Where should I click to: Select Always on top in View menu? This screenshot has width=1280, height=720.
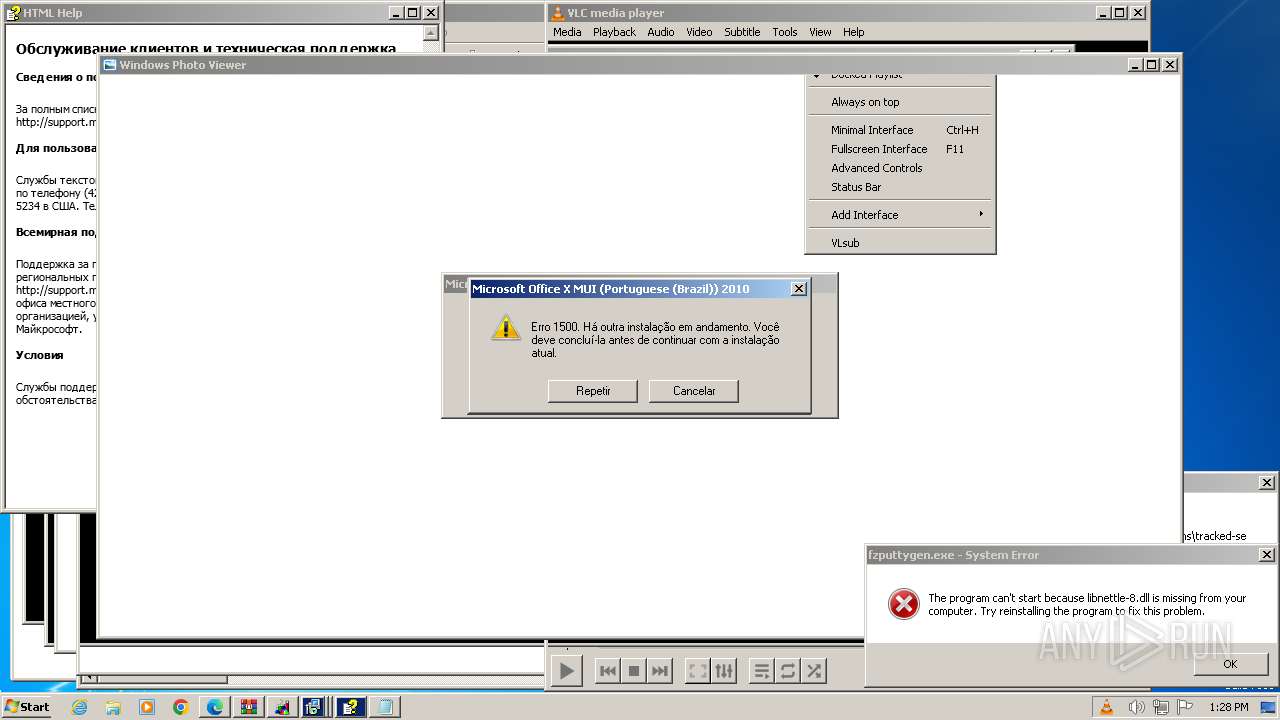tap(900, 102)
